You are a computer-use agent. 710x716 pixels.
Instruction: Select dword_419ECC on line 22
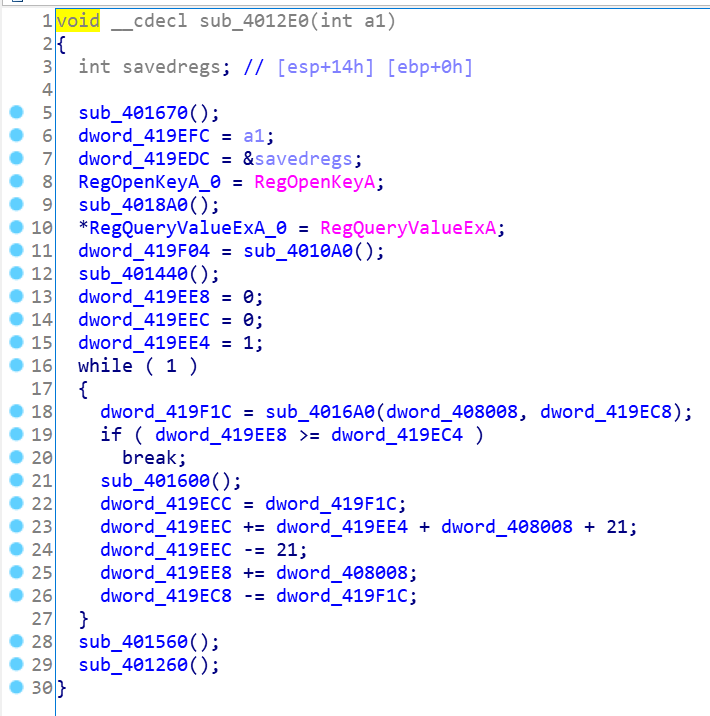point(166,504)
